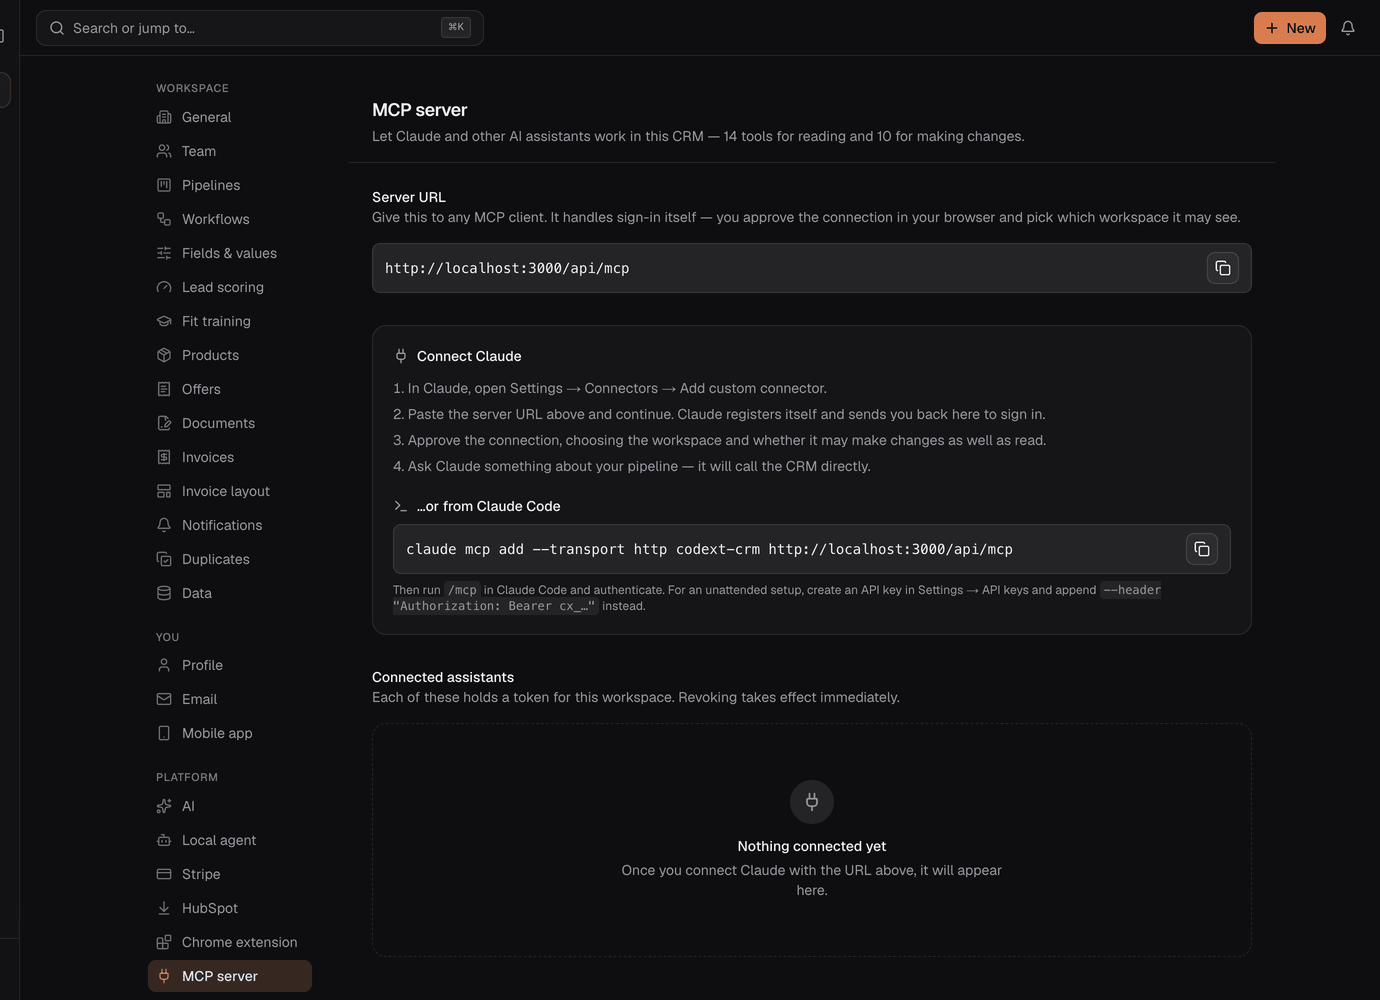The image size is (1380, 1000).
Task: Open Local agent settings
Action: pos(229,840)
